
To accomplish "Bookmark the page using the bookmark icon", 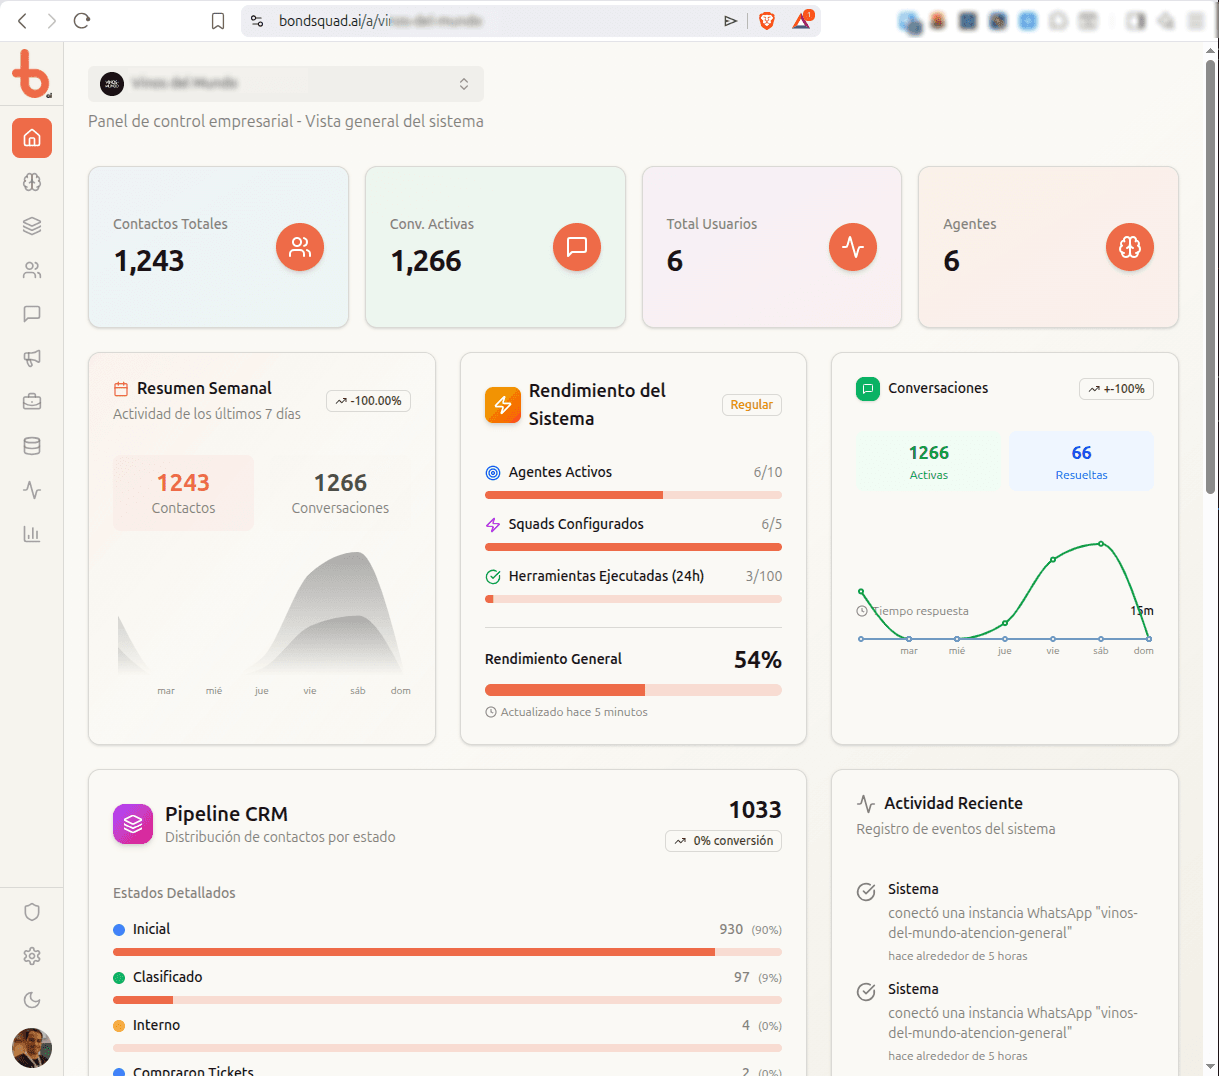I will point(218,21).
